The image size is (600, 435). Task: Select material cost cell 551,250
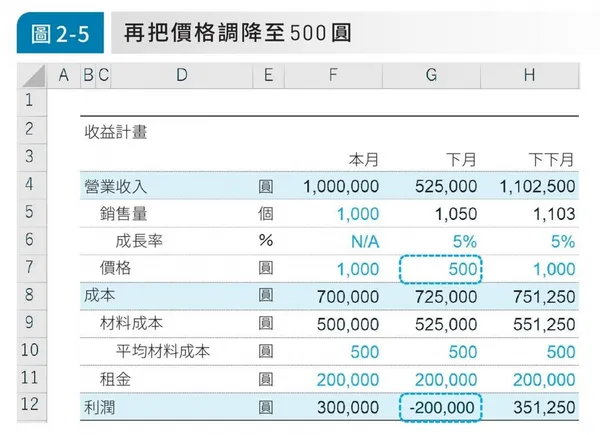tap(544, 324)
